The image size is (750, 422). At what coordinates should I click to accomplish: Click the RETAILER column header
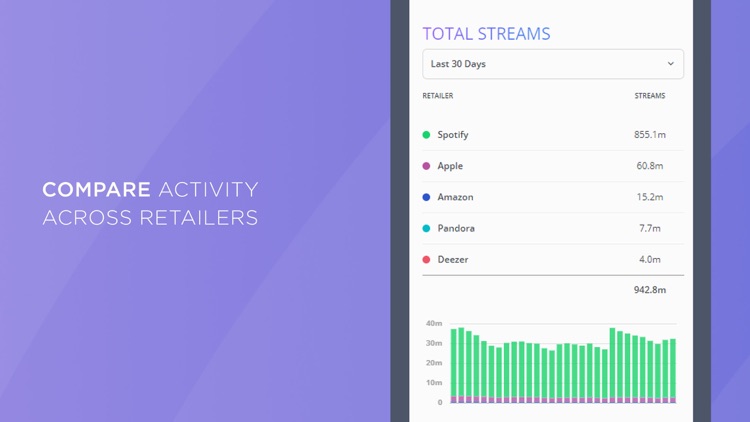(x=438, y=96)
